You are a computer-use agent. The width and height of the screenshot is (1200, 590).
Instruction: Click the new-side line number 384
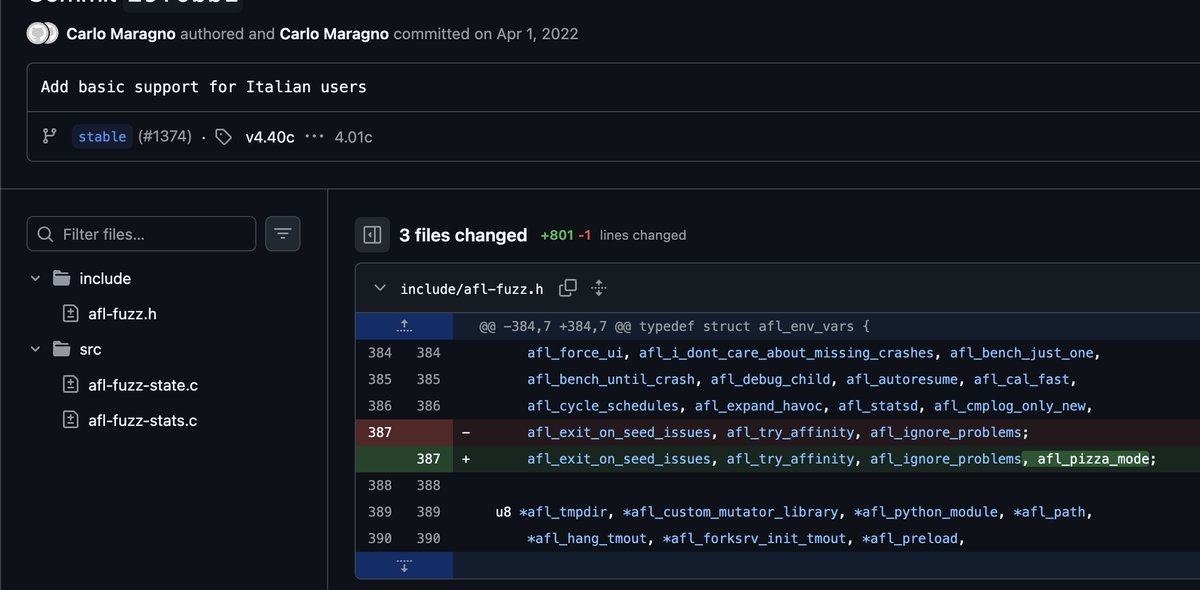428,353
